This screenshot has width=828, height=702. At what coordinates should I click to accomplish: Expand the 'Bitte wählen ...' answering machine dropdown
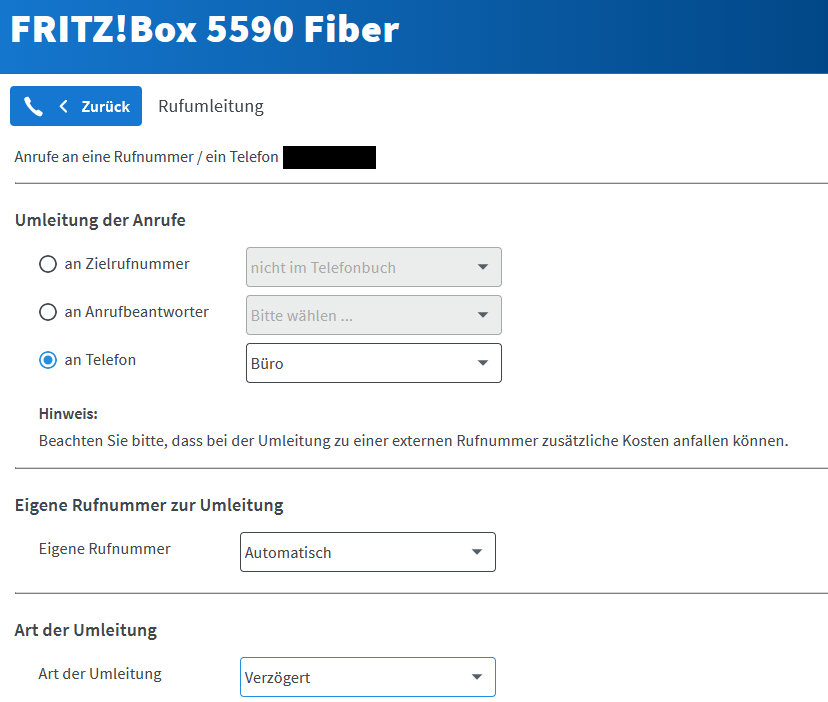[373, 315]
